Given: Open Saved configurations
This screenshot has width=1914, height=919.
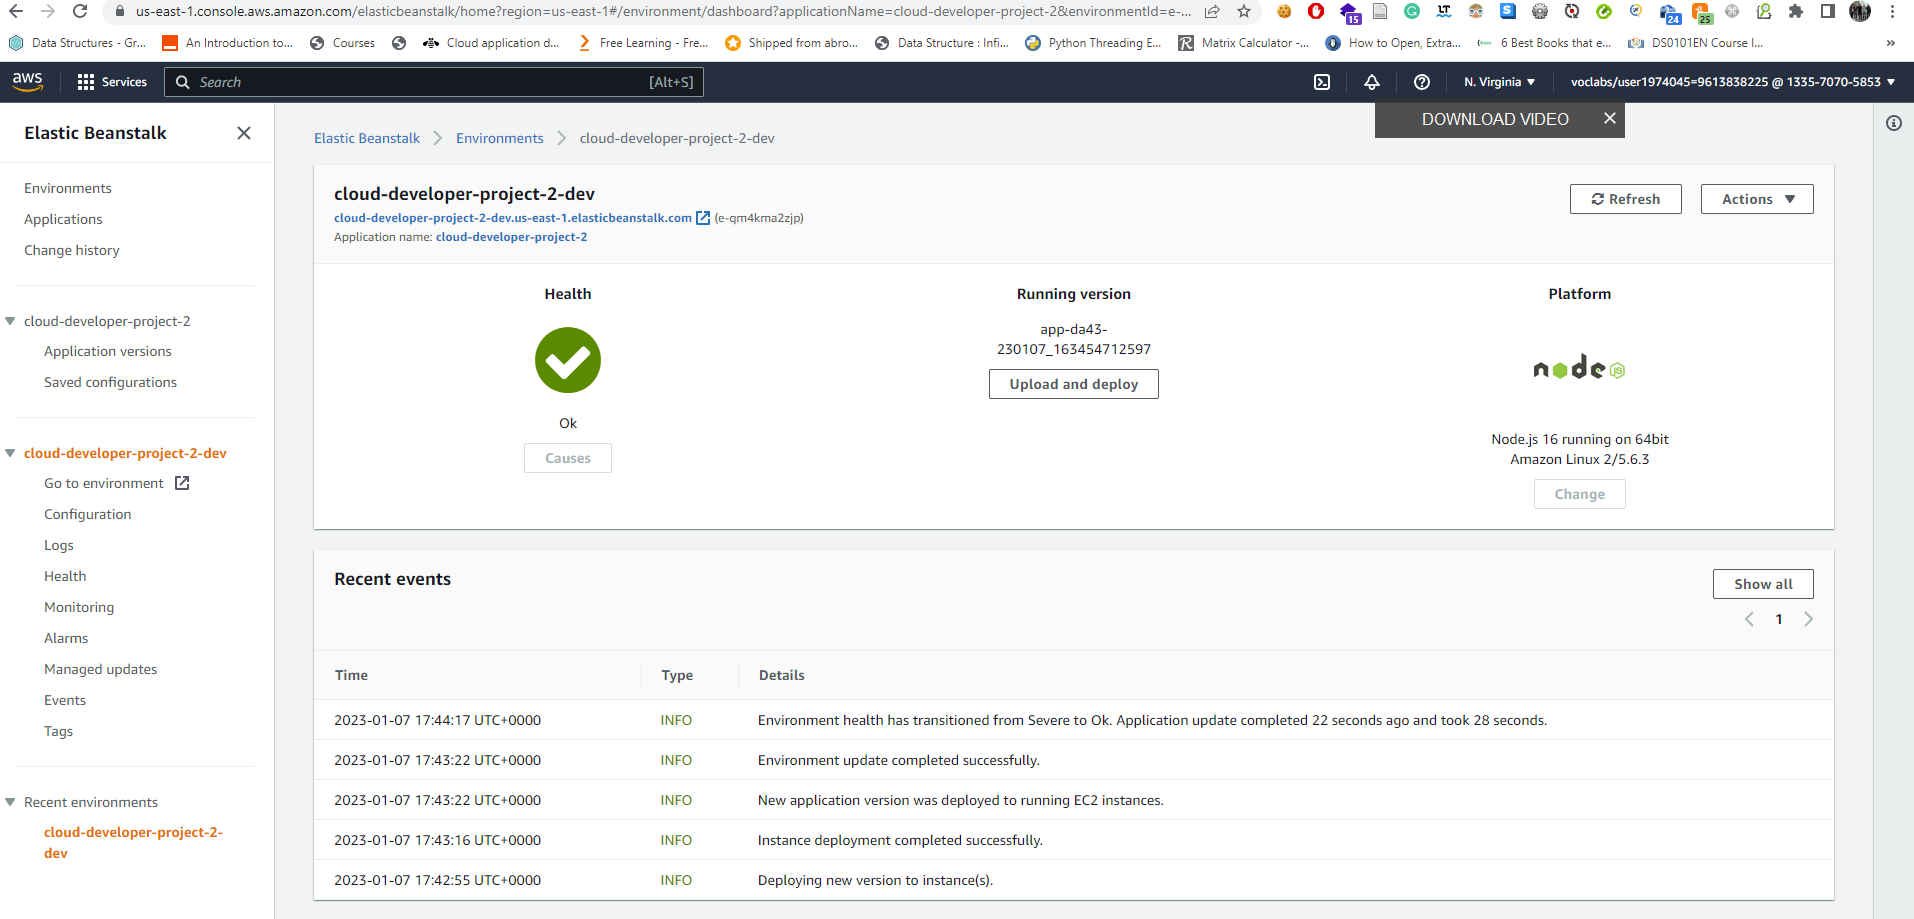Looking at the screenshot, I should pos(110,382).
